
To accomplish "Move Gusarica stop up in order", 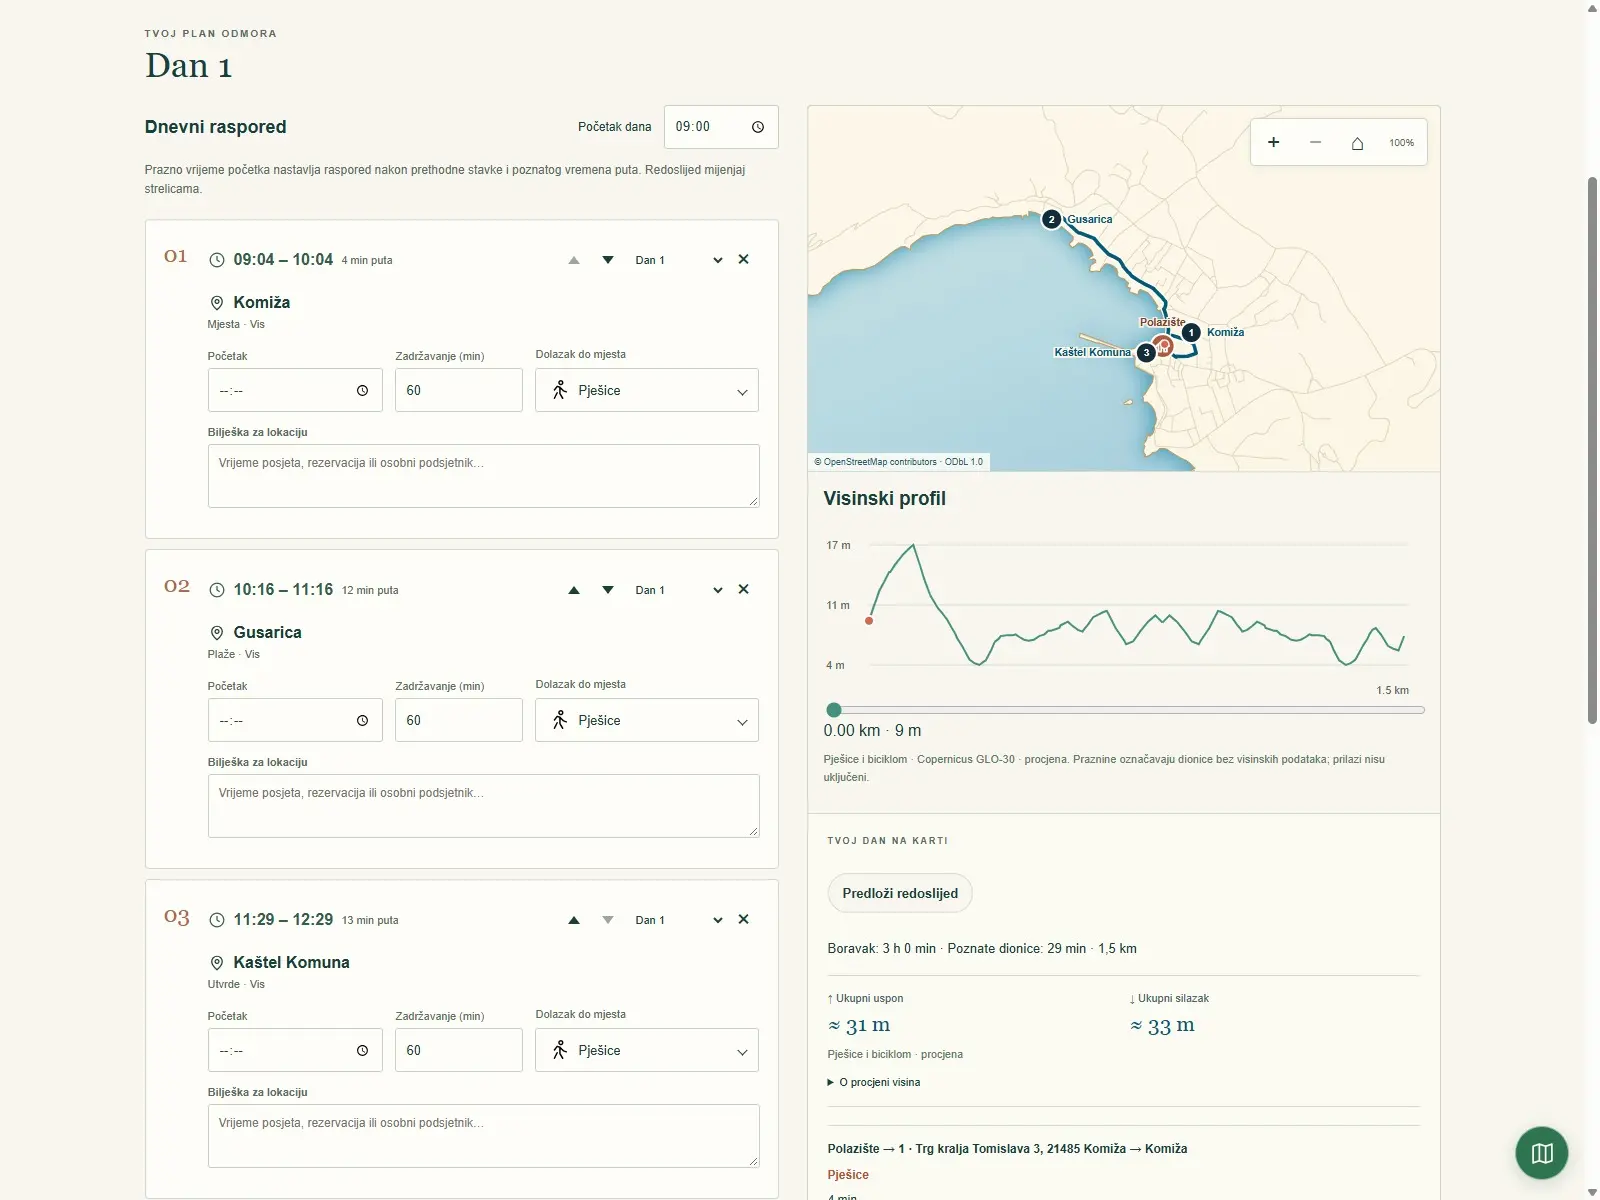I will pyautogui.click(x=574, y=590).
